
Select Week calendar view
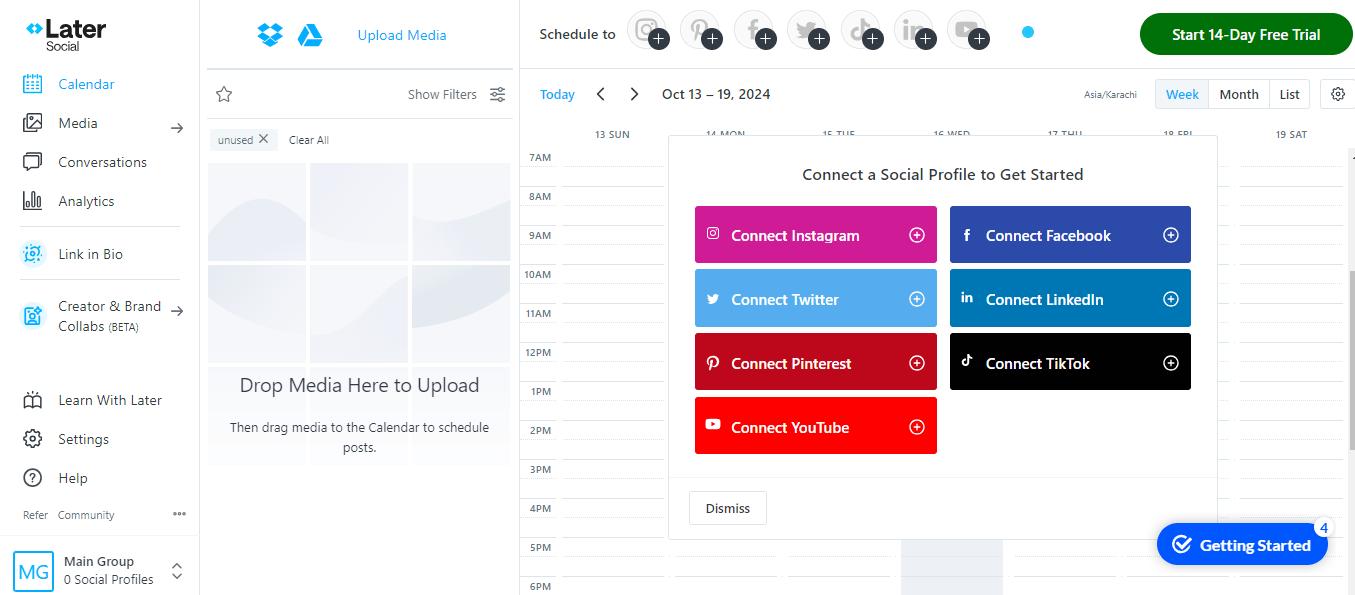tap(1182, 94)
